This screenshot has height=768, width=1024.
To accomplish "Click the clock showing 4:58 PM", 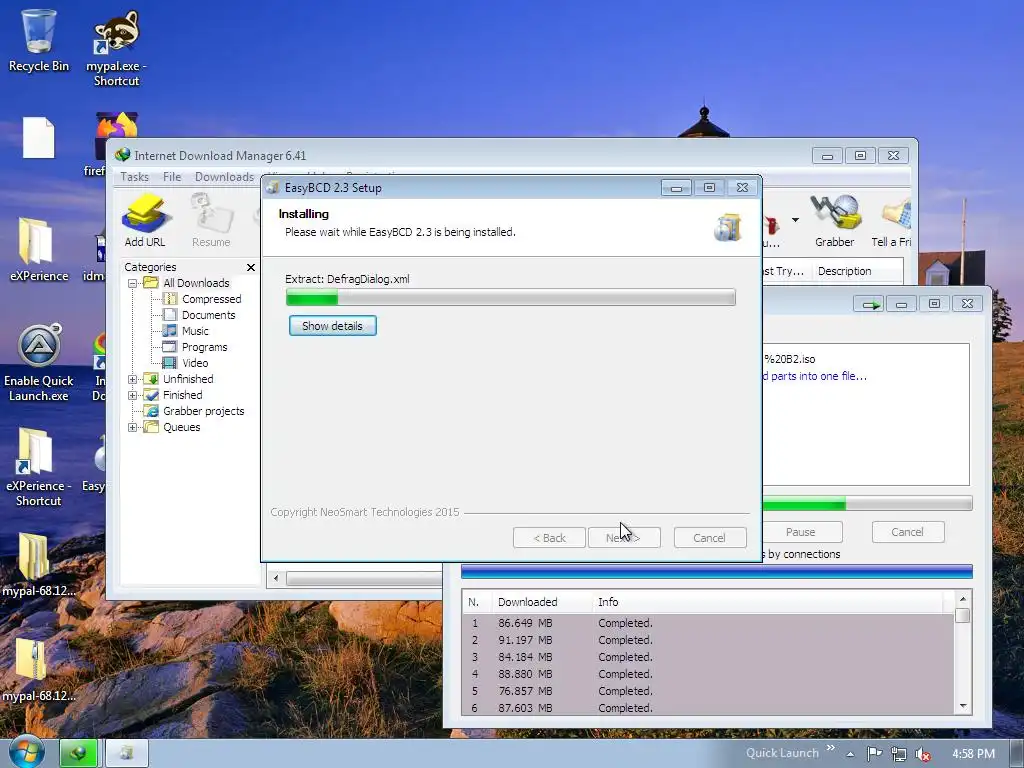I will pos(973,754).
